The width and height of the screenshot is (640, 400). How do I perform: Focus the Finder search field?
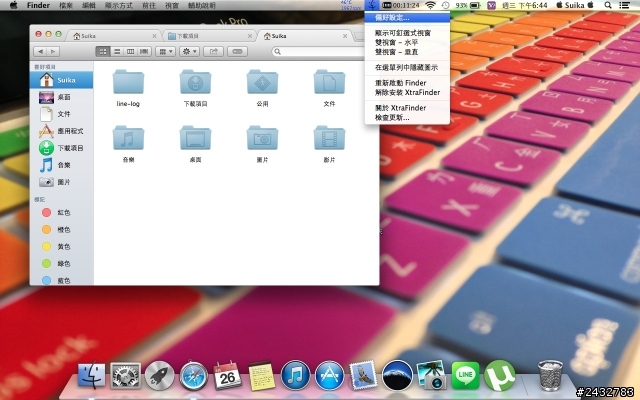point(318,51)
